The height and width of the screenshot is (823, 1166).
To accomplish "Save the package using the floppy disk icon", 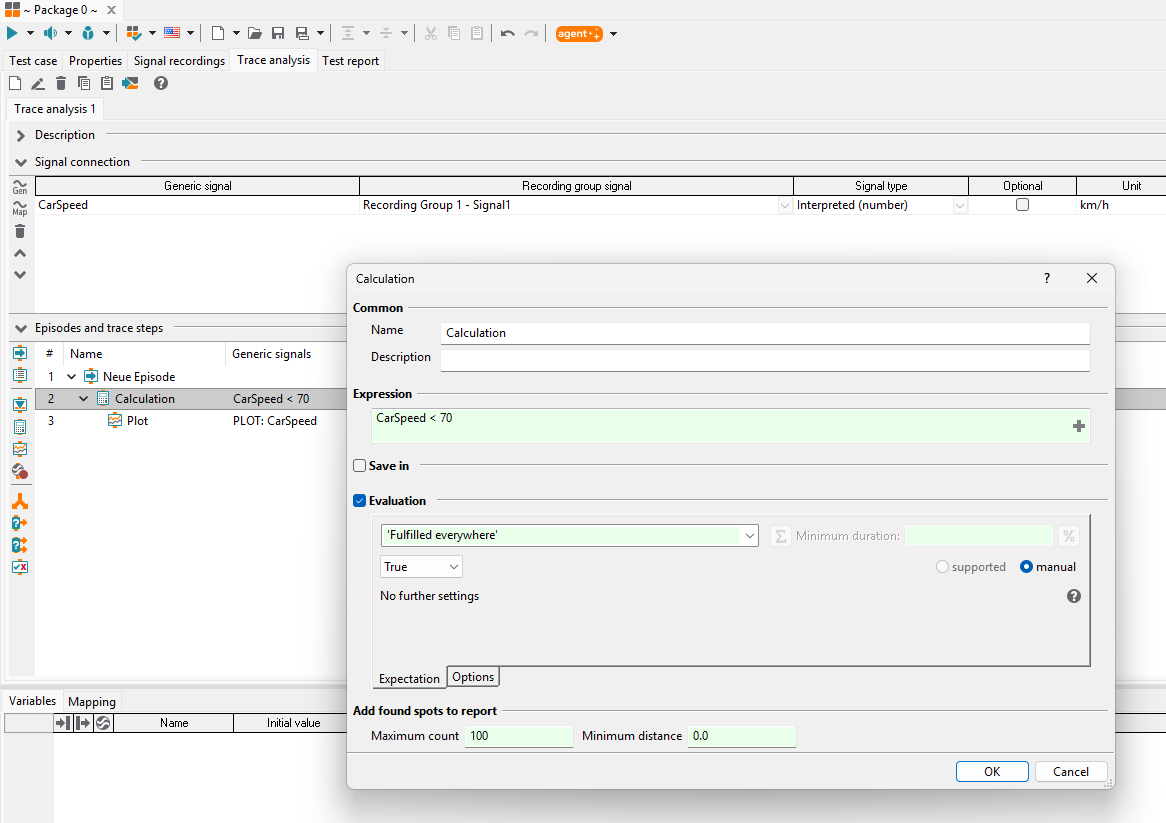I will [278, 33].
